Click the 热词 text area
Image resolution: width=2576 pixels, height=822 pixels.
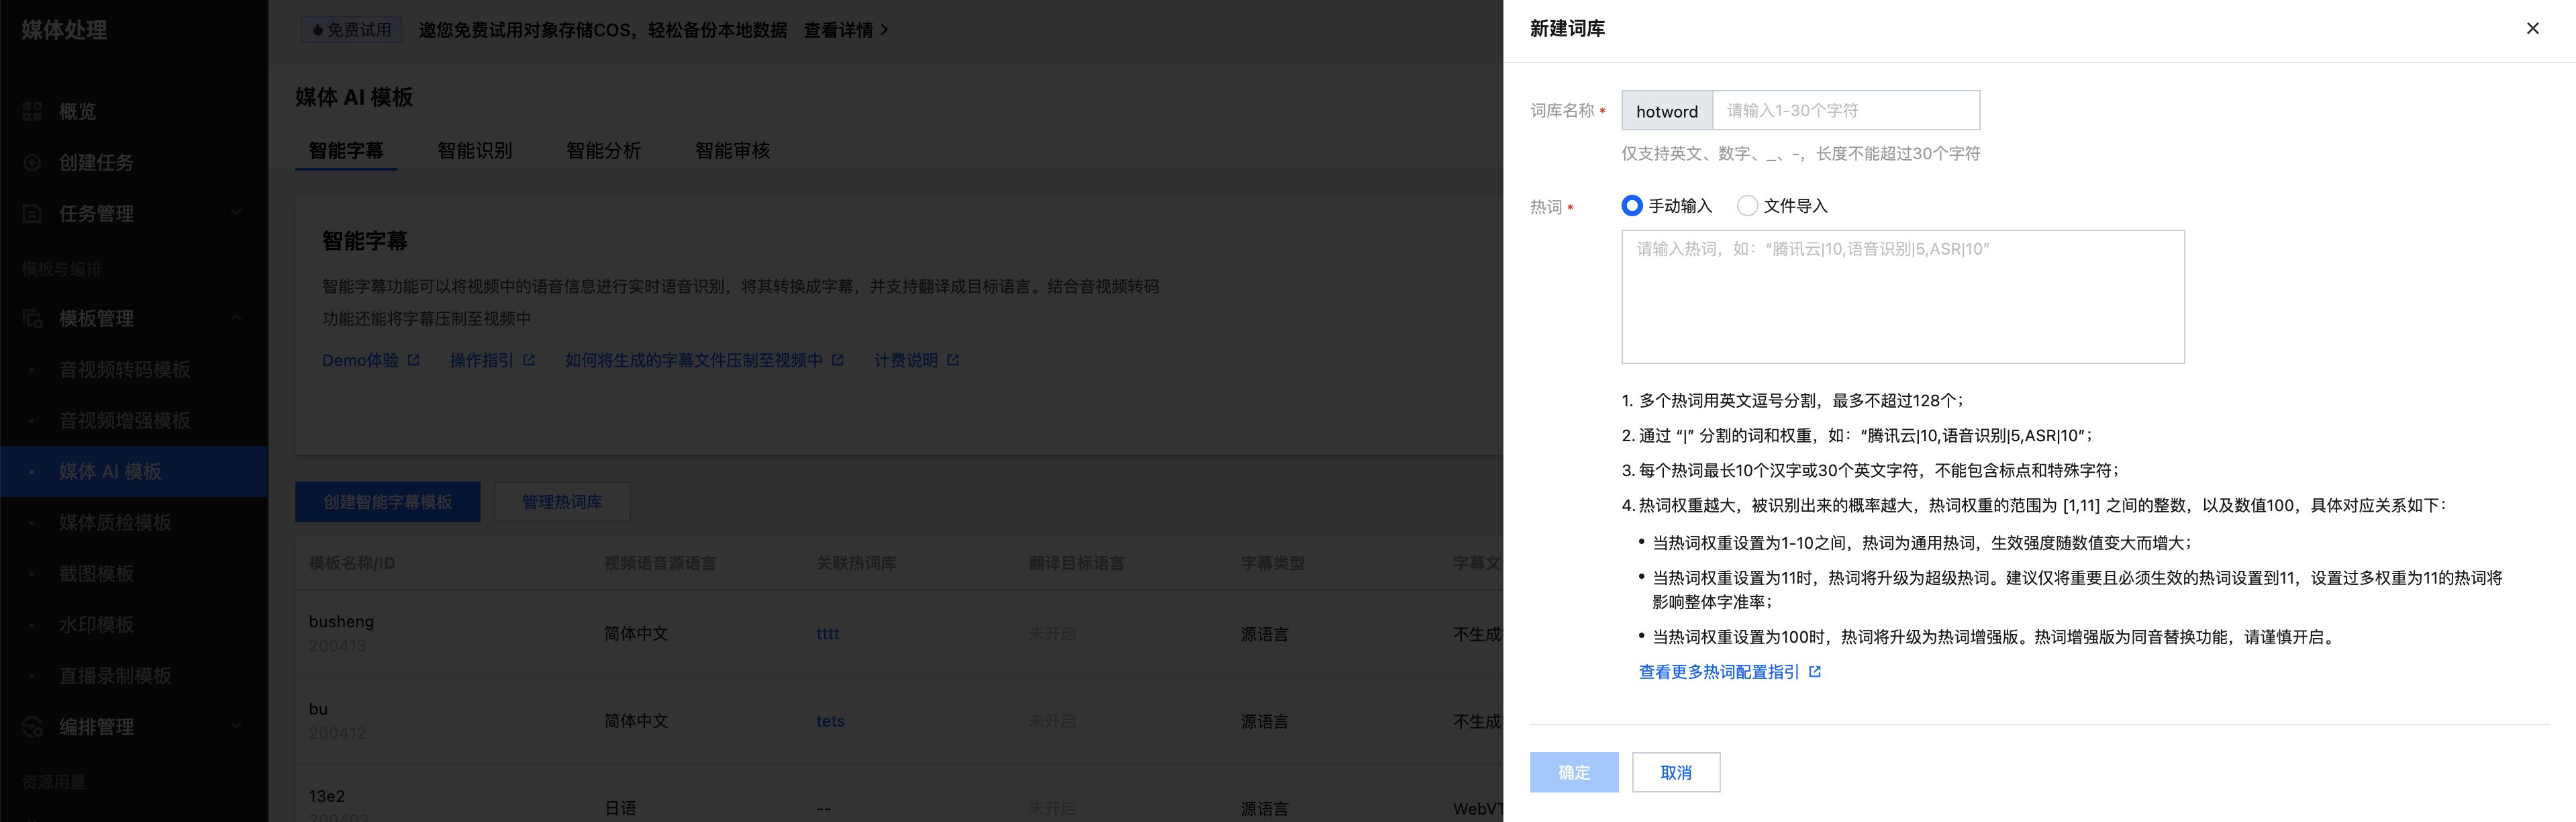(x=1902, y=297)
